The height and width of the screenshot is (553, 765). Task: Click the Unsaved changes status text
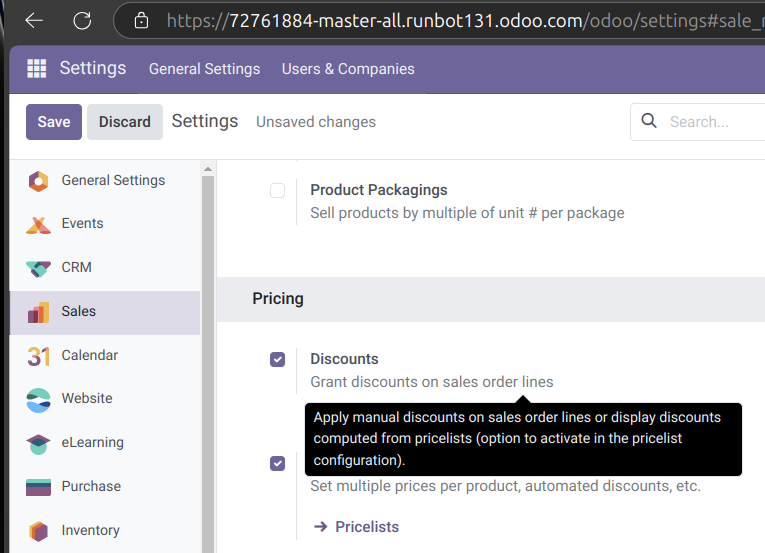[316, 122]
